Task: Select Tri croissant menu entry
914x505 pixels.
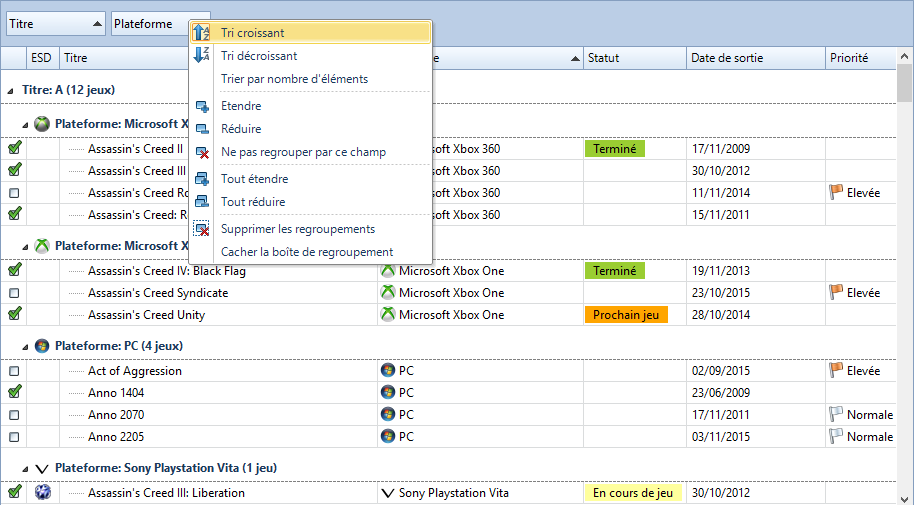Action: click(x=311, y=33)
